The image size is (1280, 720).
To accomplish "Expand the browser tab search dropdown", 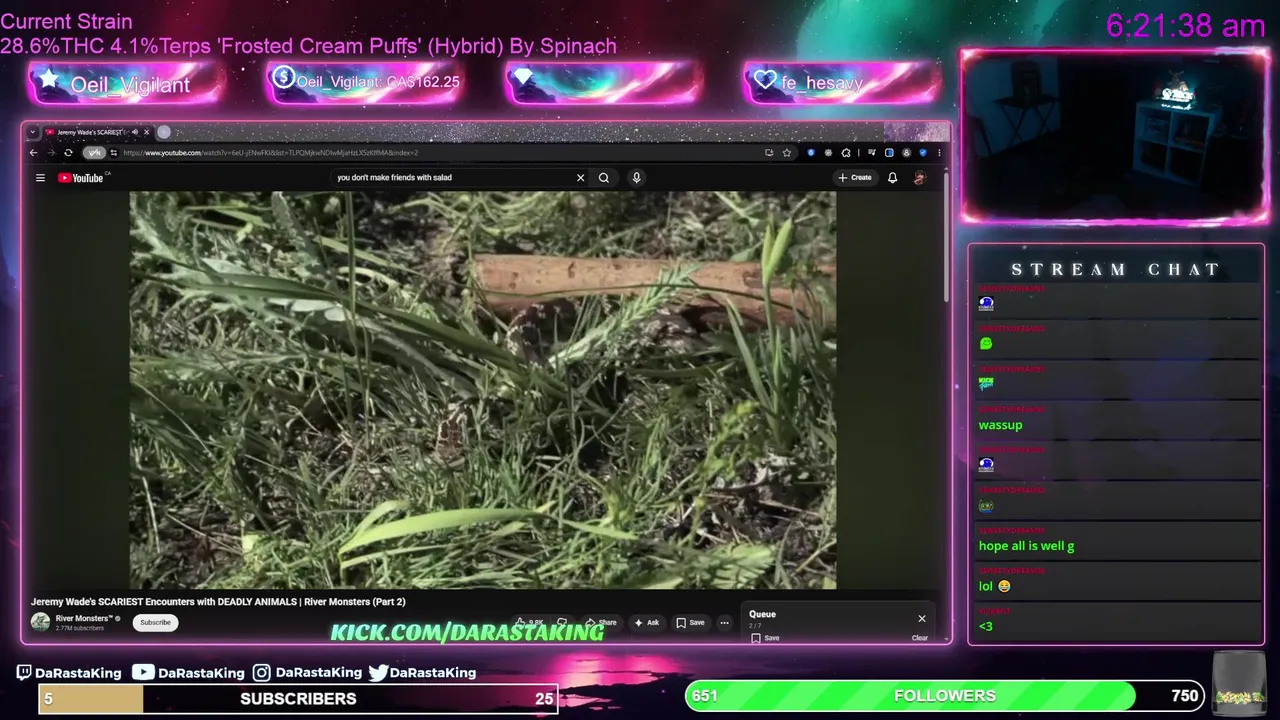I will [33, 132].
